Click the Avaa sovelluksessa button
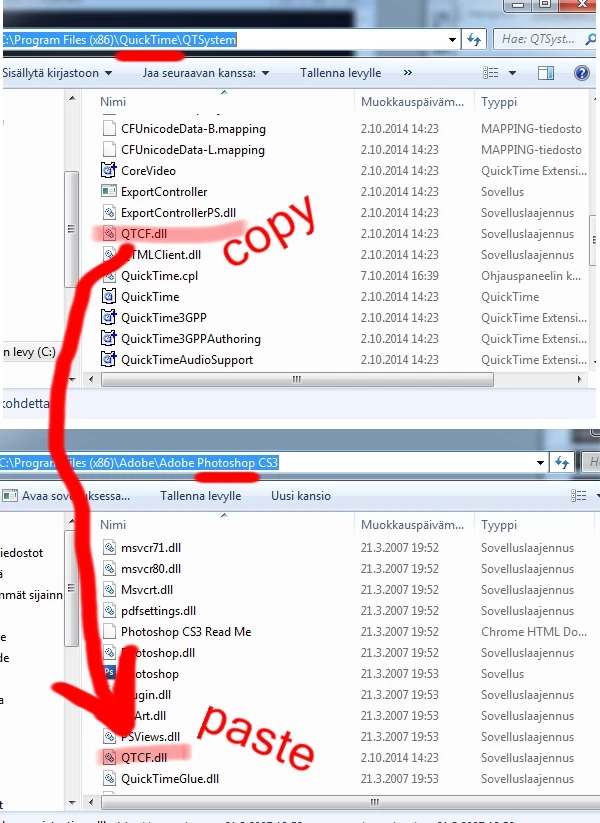This screenshot has width=600, height=823. tap(66, 496)
